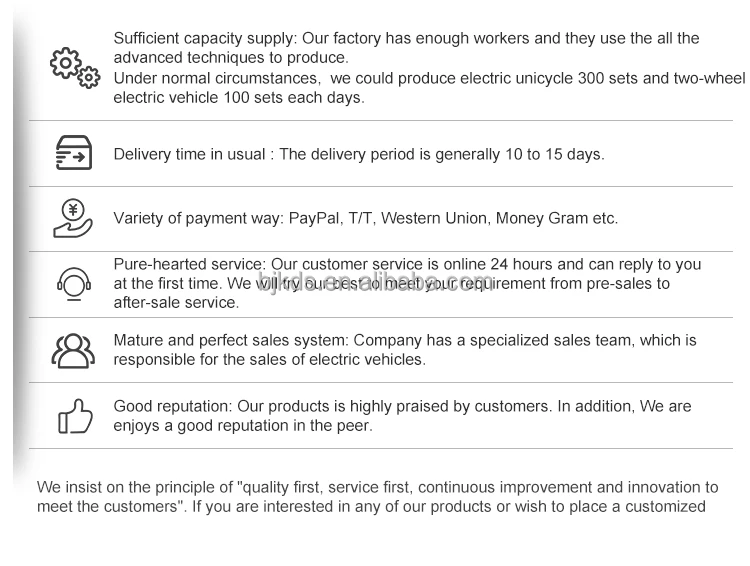The height and width of the screenshot is (566, 750).
Task: Click the customer service headset icon
Action: click(x=73, y=284)
